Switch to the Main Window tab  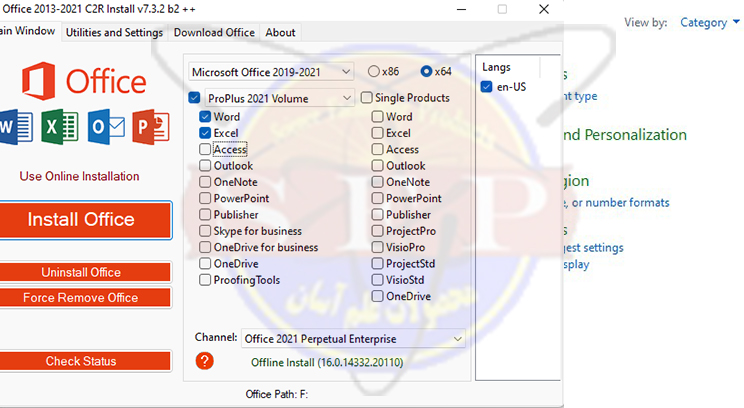(x=29, y=31)
